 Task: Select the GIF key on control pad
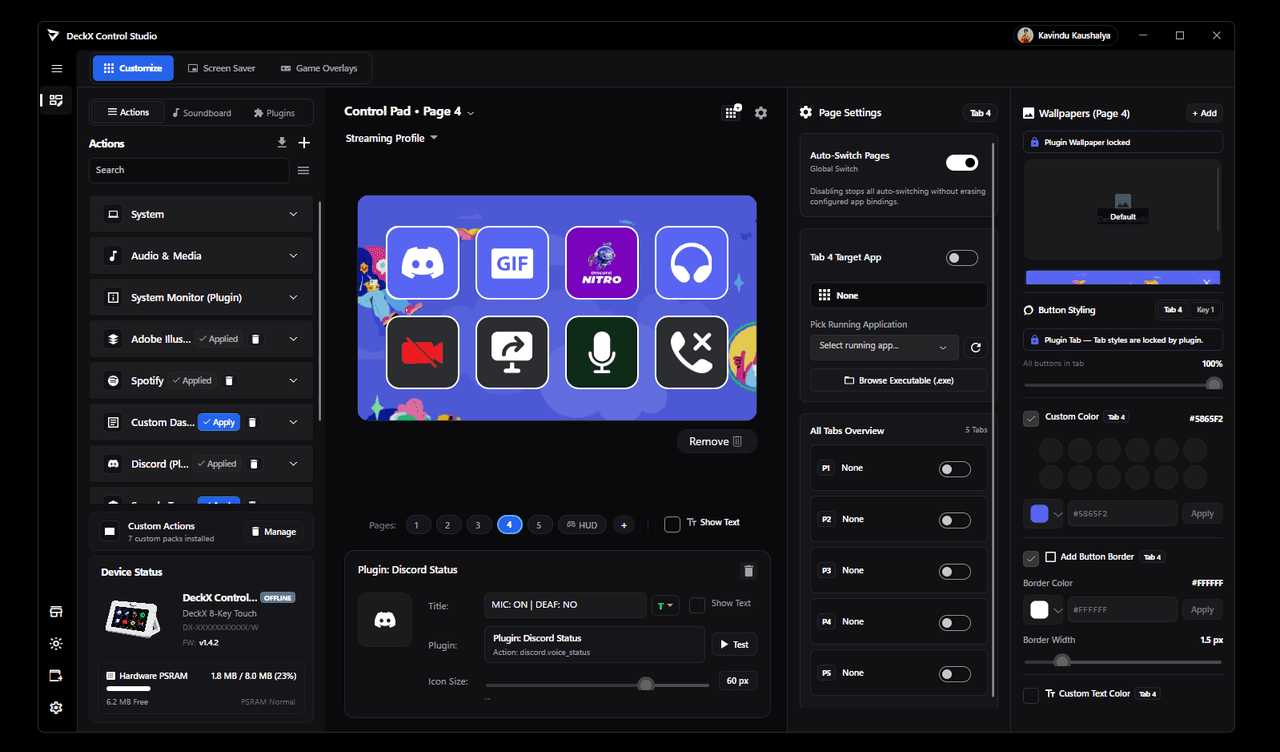pyautogui.click(x=512, y=263)
